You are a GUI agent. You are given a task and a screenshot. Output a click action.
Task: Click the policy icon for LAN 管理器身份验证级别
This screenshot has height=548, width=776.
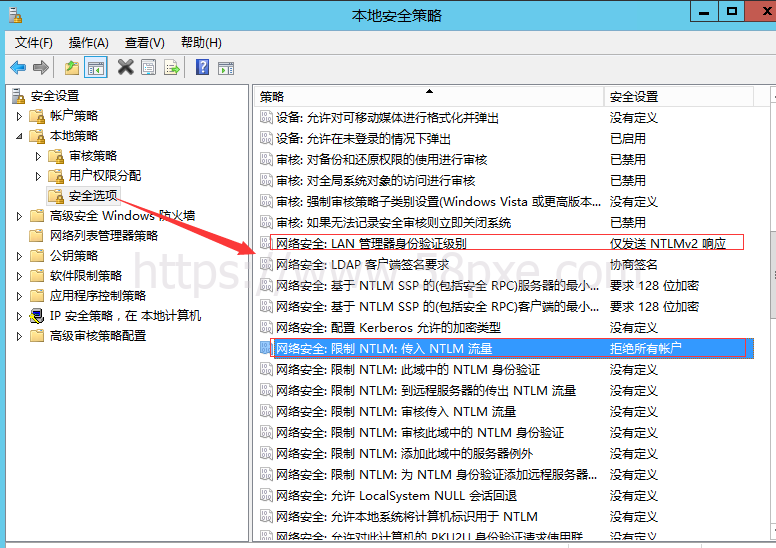pos(266,244)
